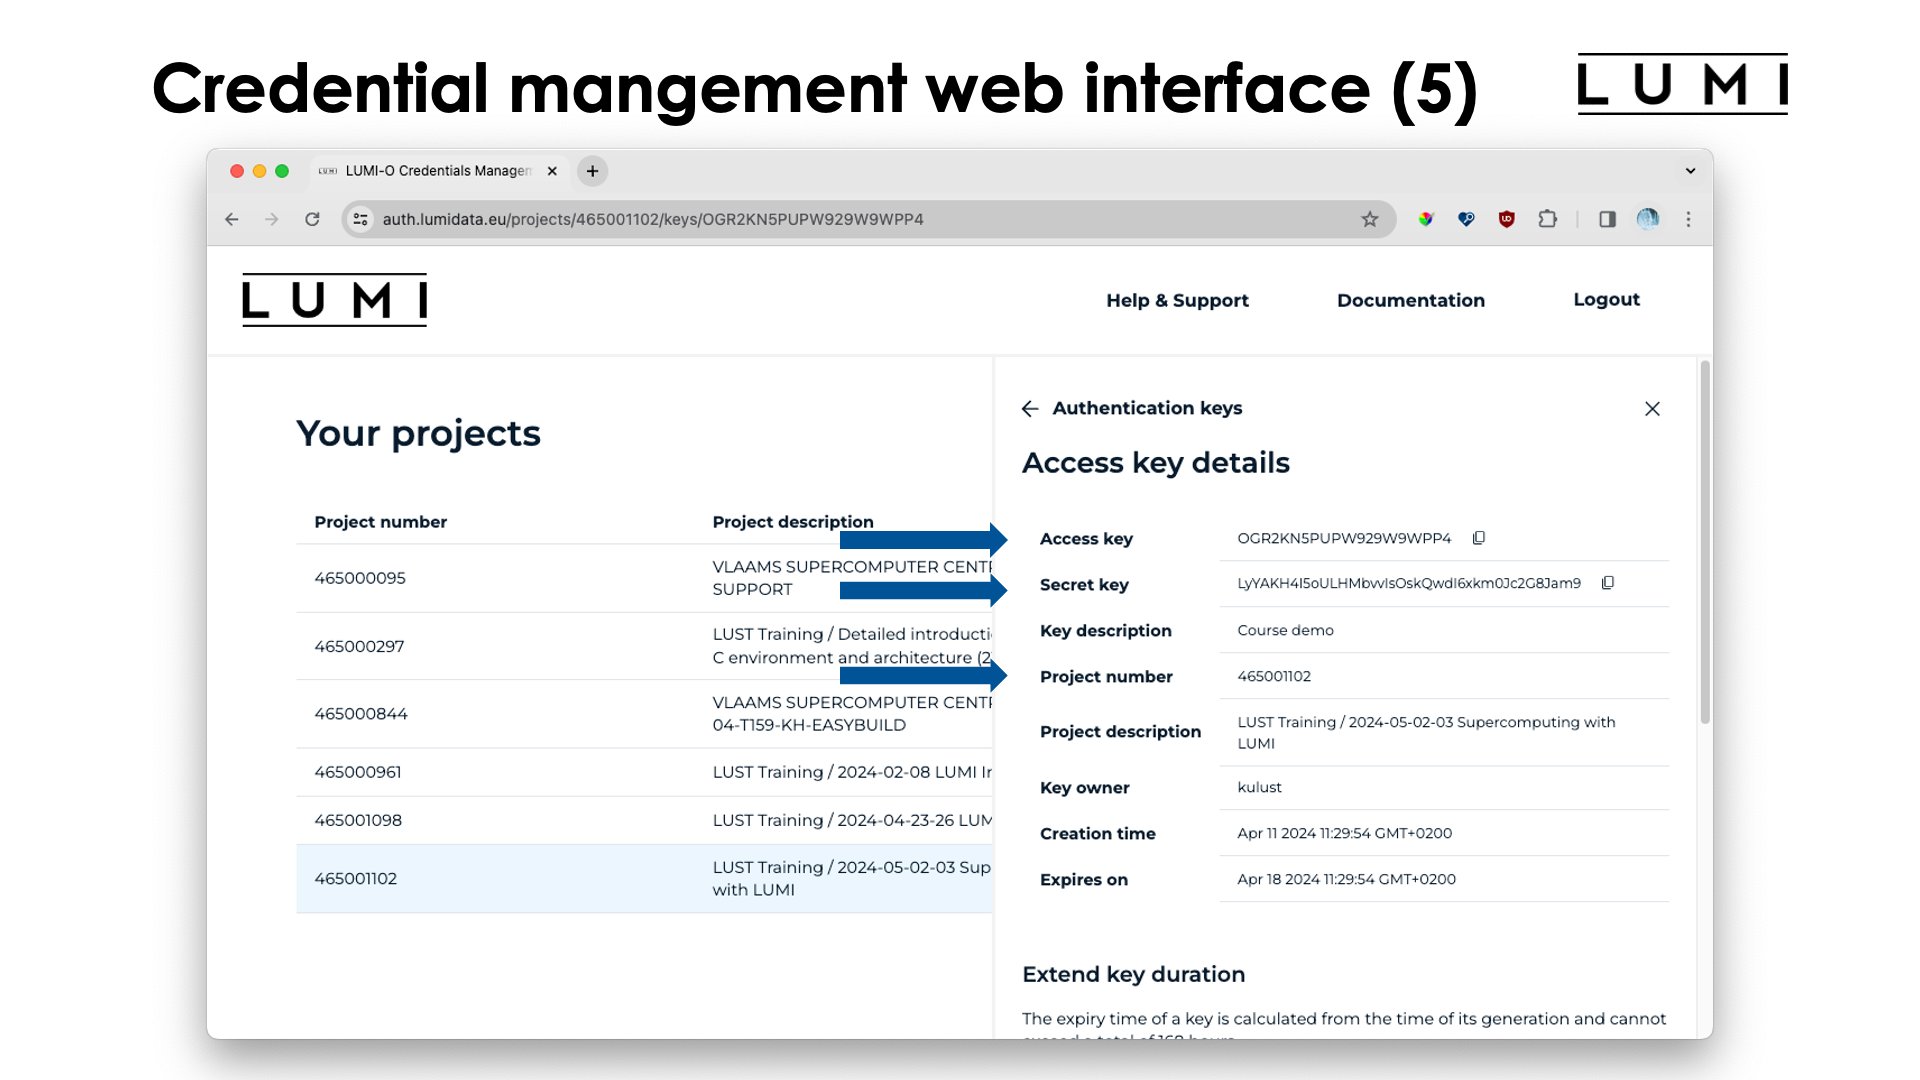
Task: Close the Access key details panel
Action: 1653,408
